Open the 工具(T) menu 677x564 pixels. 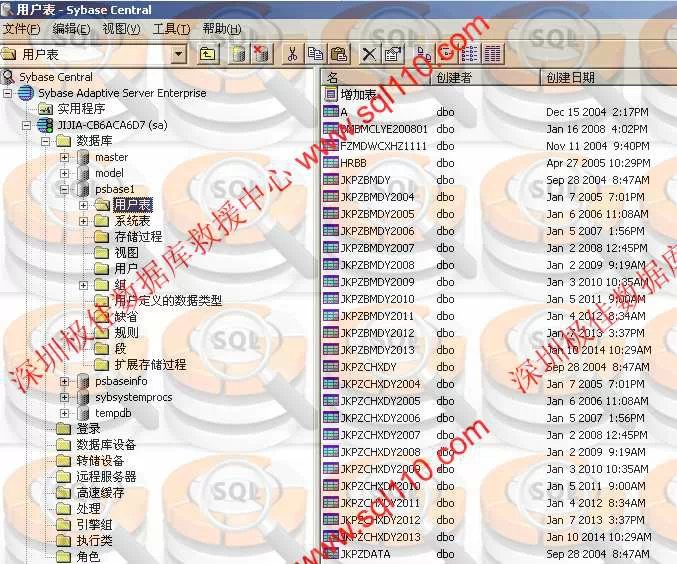click(x=171, y=29)
